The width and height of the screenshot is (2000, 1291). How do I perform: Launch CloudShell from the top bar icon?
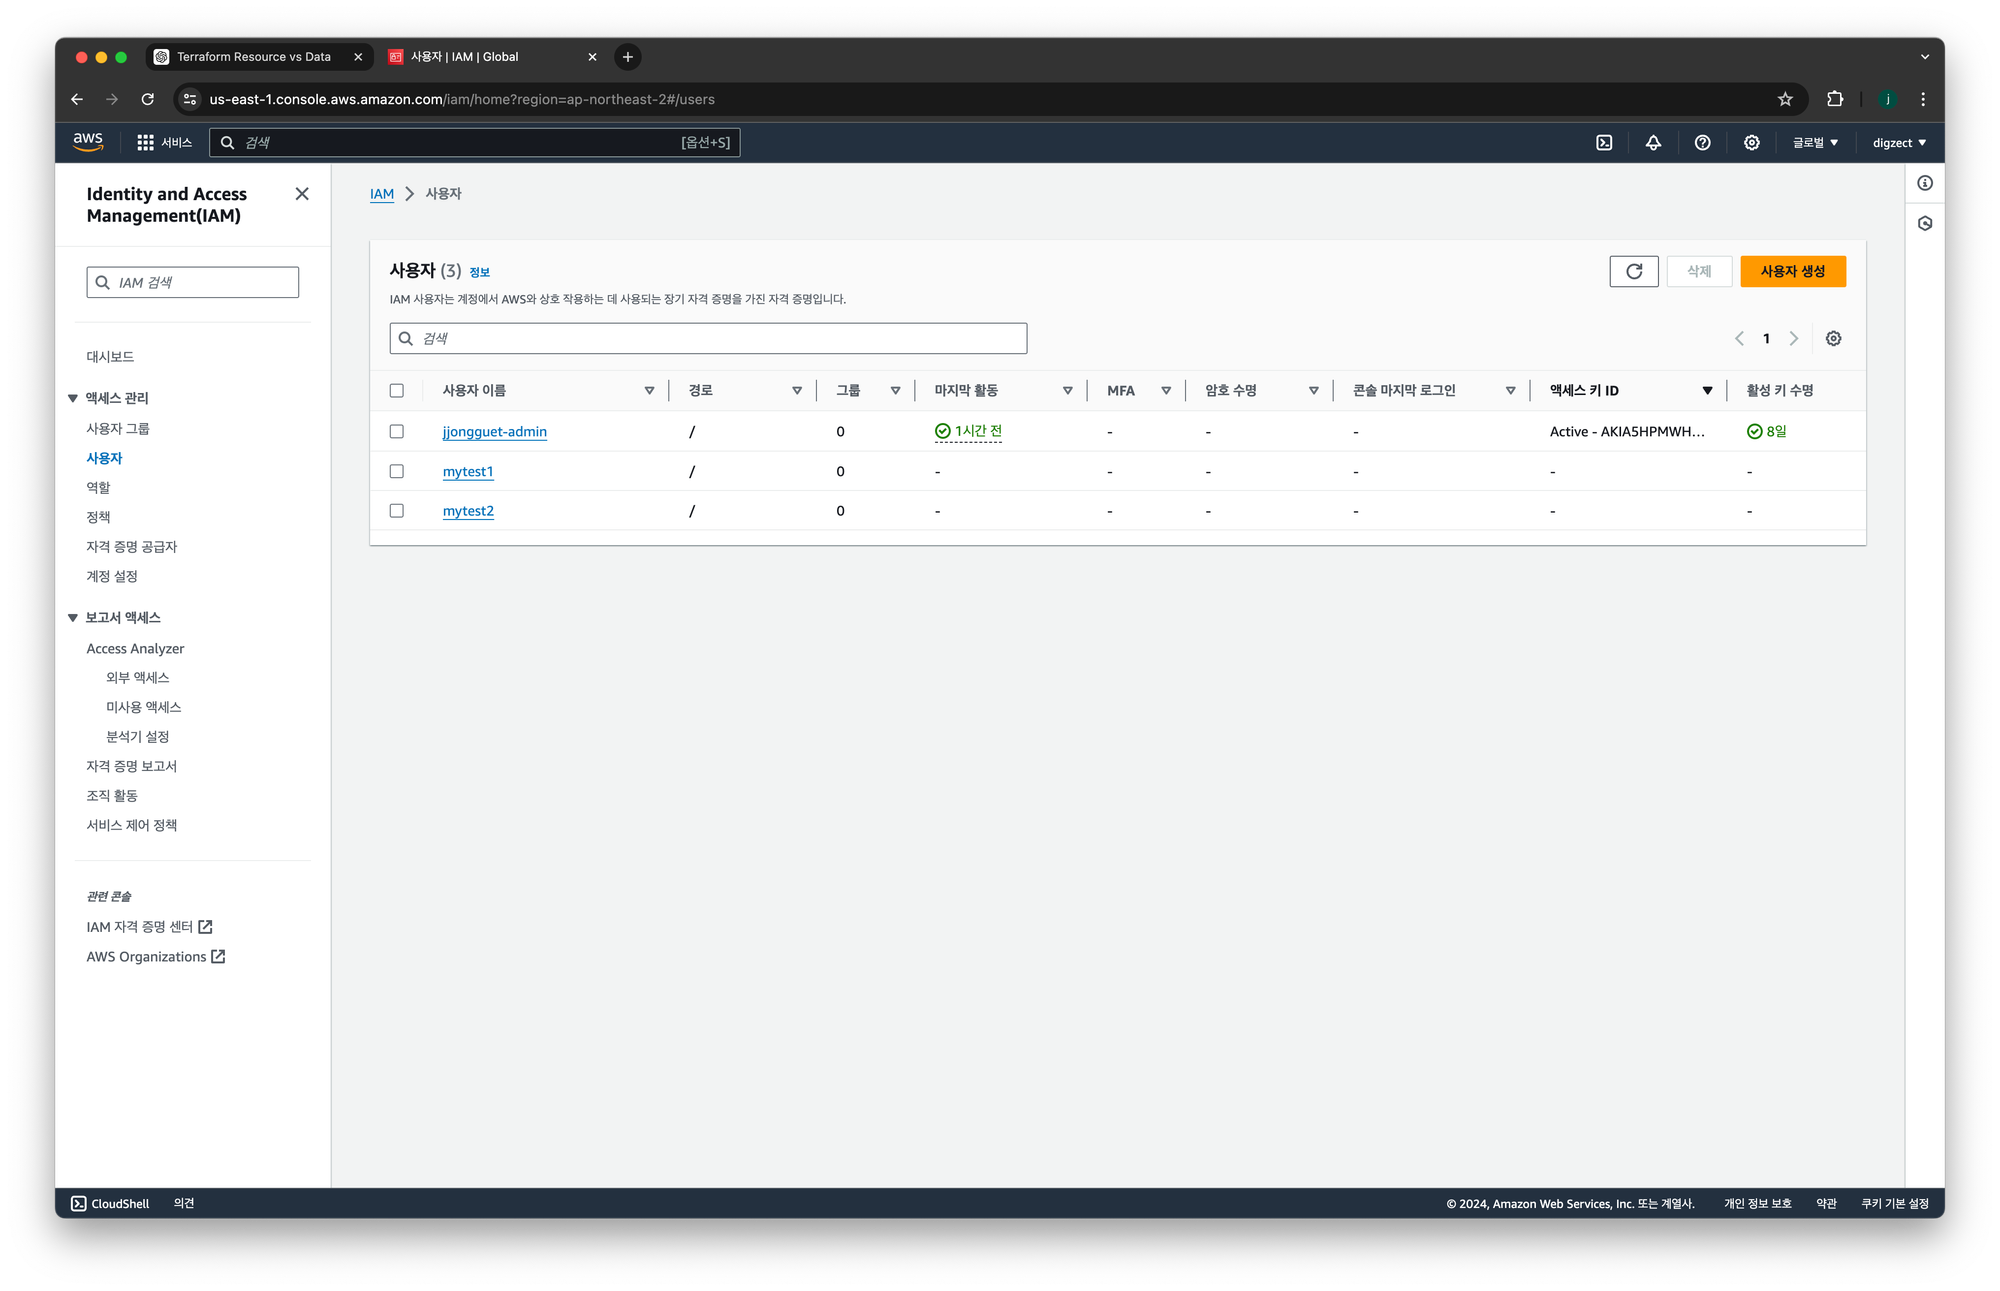click(x=1604, y=143)
